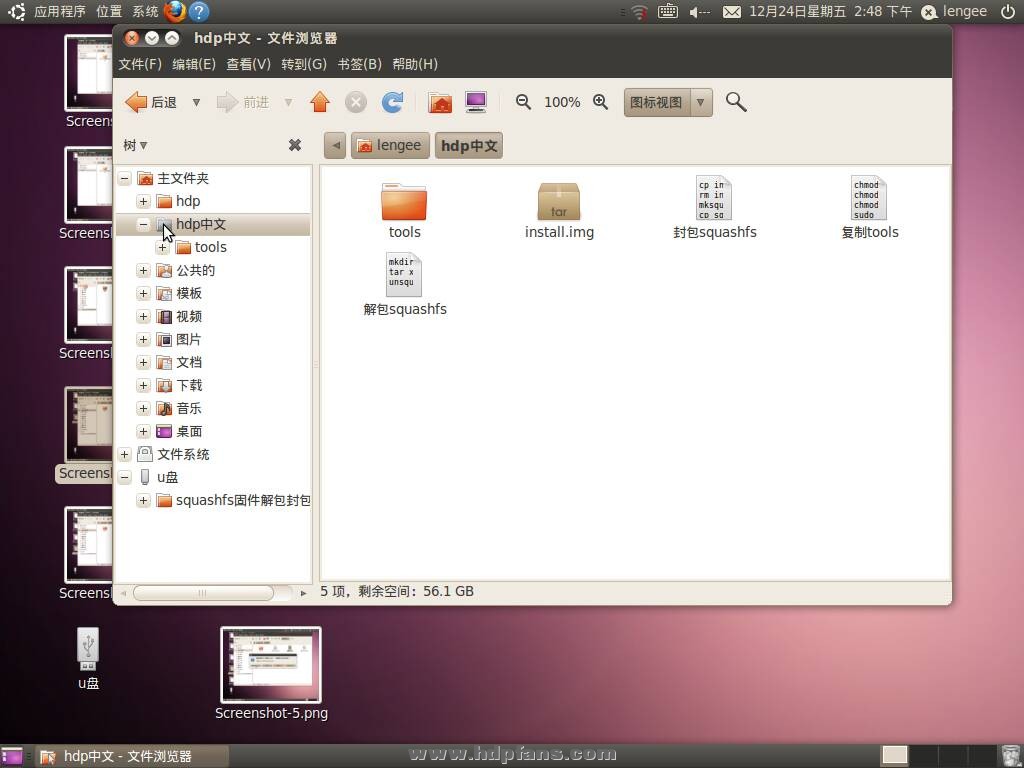1024x768 pixels.
Task: Expand the tools subfolder node in tree
Action: [x=163, y=248]
